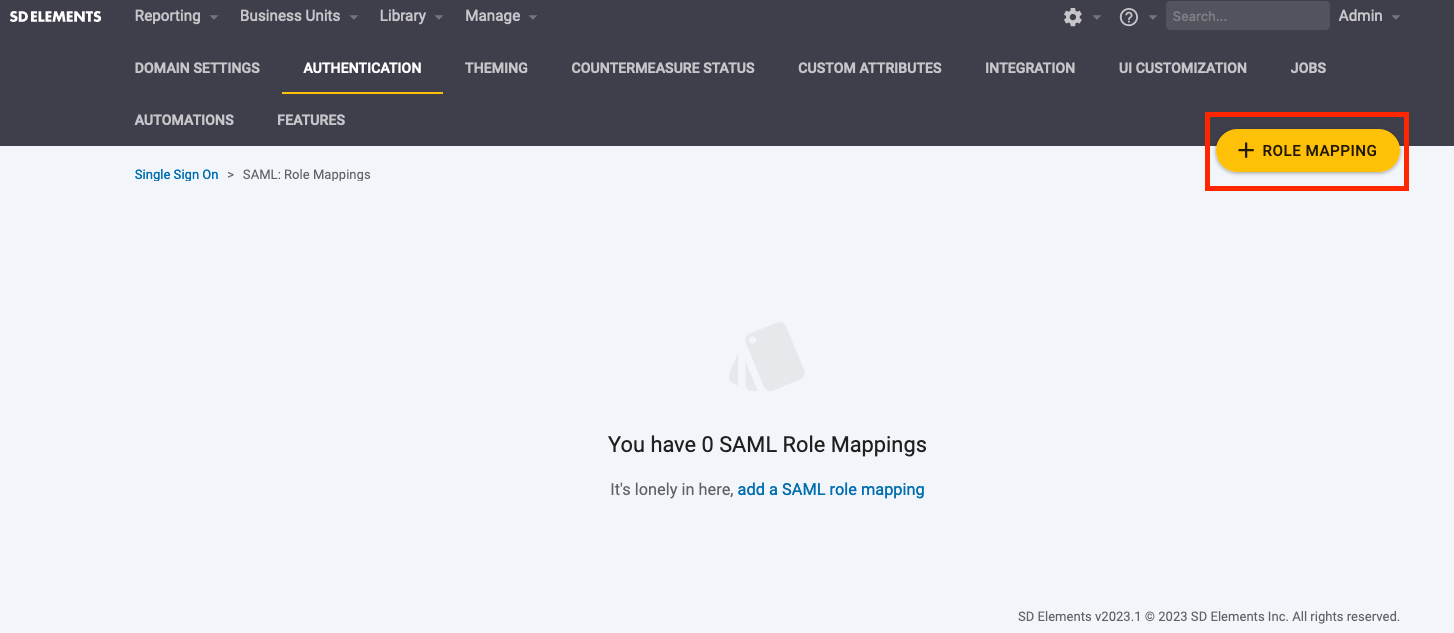Click the help question mark icon
Viewport: 1454px width, 633px height.
click(1128, 17)
